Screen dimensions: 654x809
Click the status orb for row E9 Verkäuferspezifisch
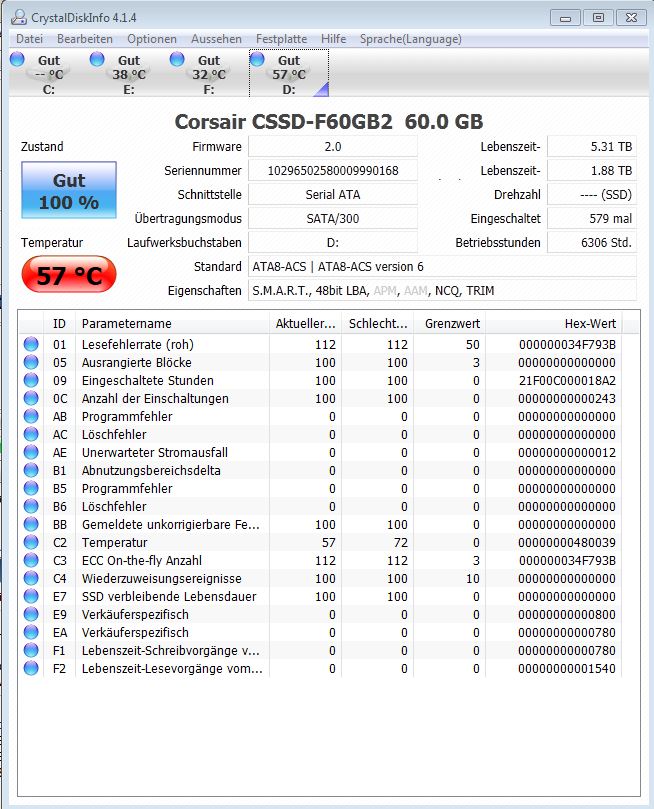[31, 614]
